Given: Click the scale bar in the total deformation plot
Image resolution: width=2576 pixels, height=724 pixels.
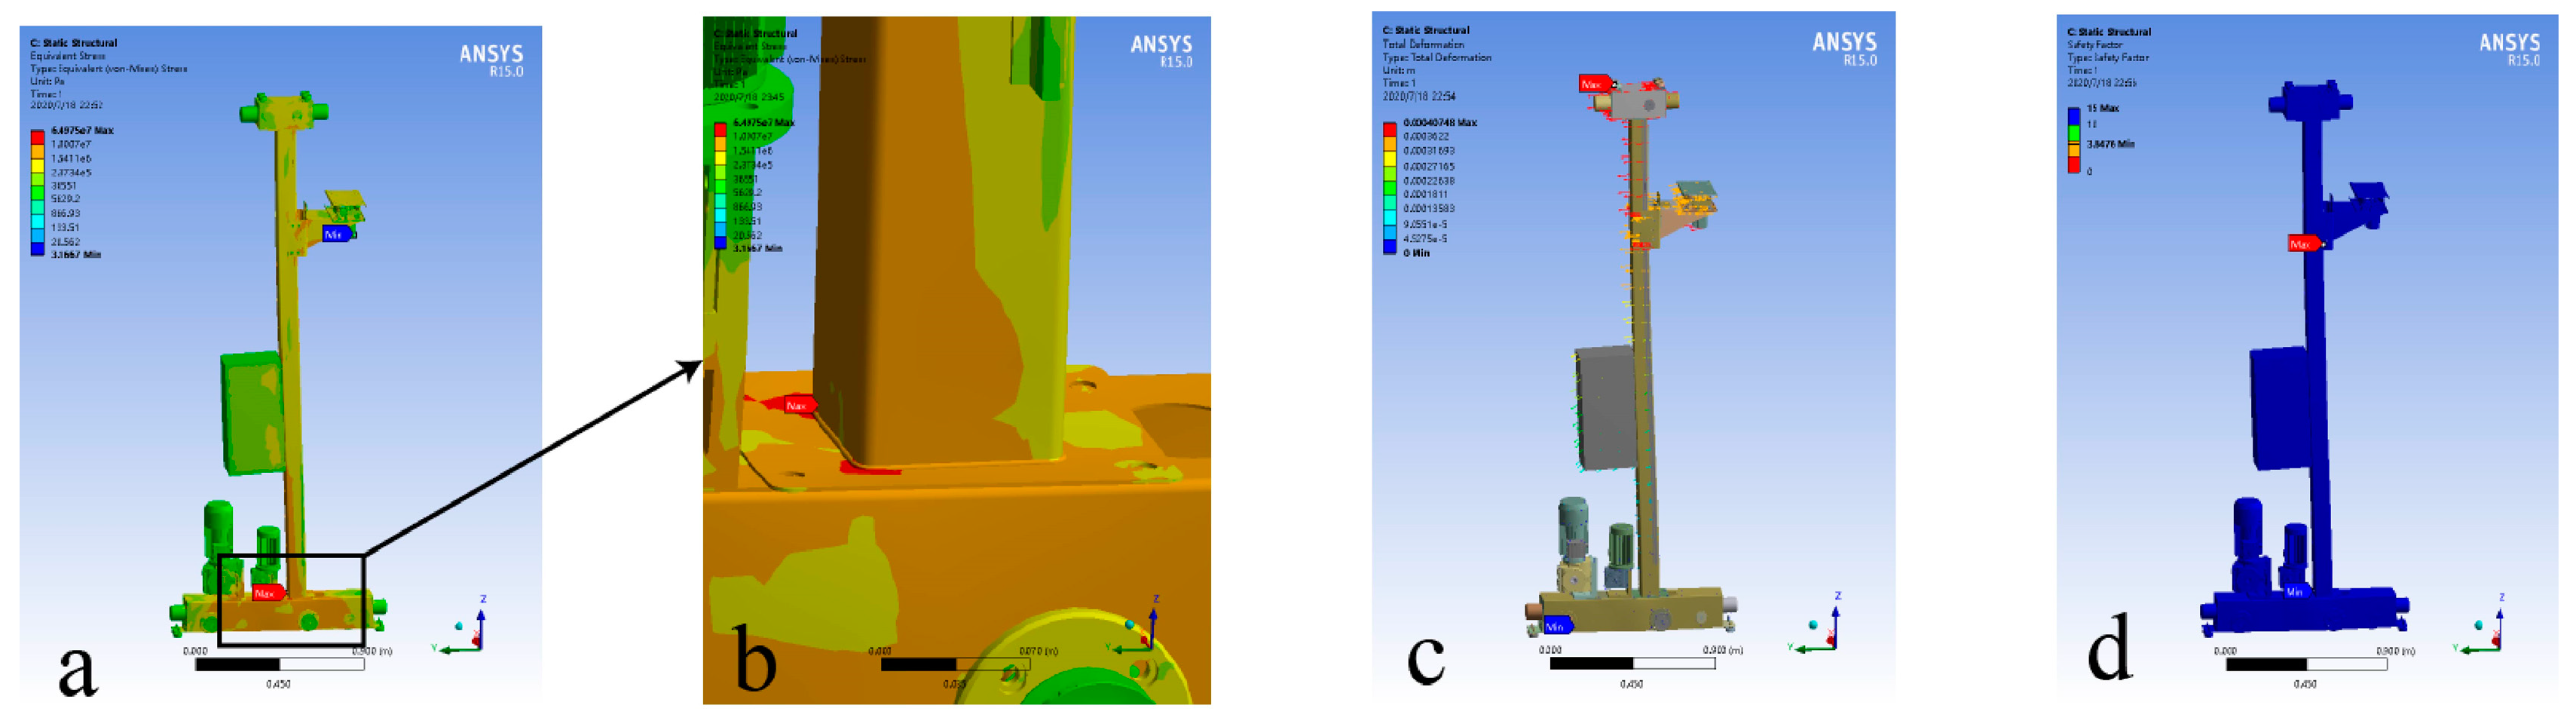Looking at the screenshot, I should (1632, 663).
